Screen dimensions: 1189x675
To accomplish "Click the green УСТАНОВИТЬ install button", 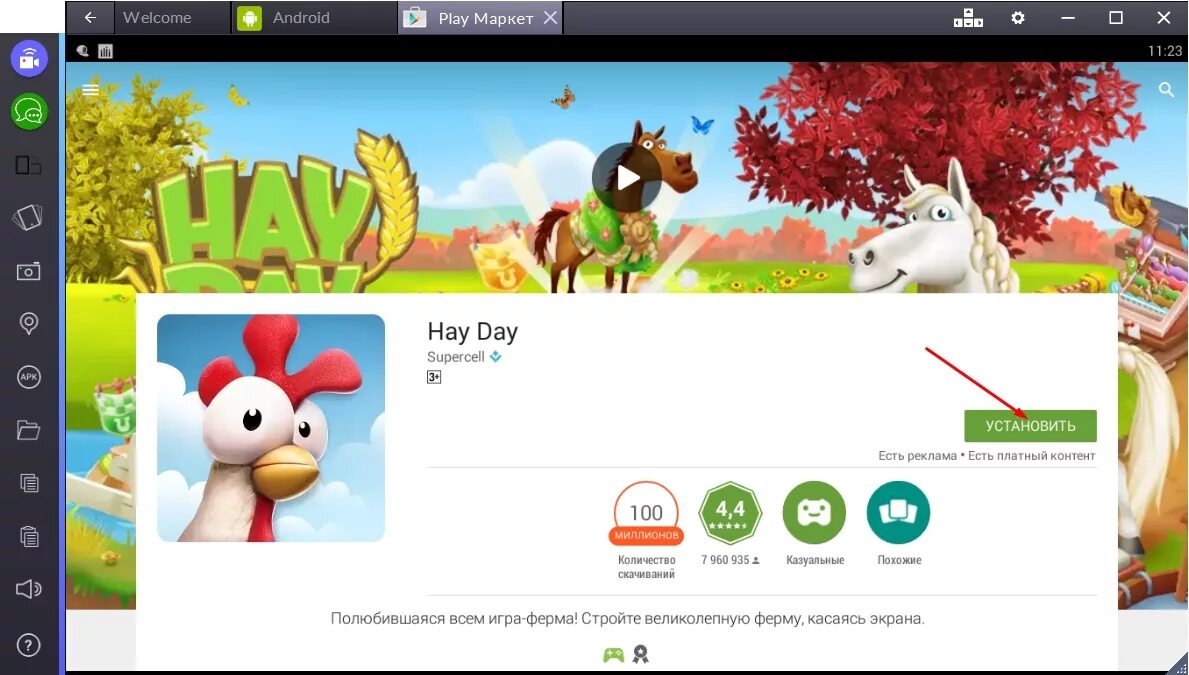I will click(x=1031, y=425).
